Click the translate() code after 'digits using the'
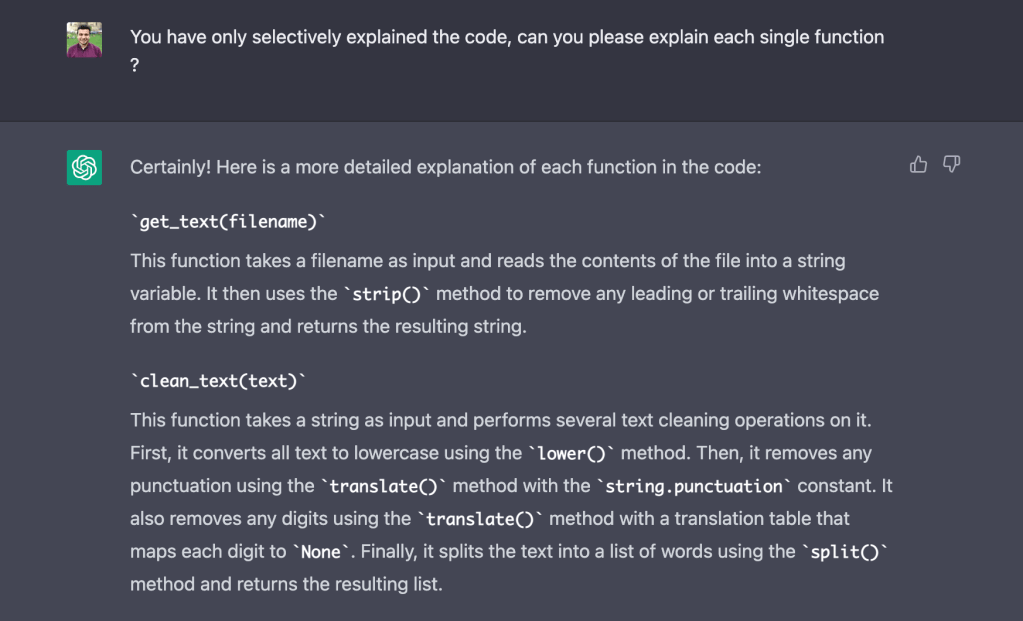Viewport: 1023px width, 621px height. click(479, 520)
